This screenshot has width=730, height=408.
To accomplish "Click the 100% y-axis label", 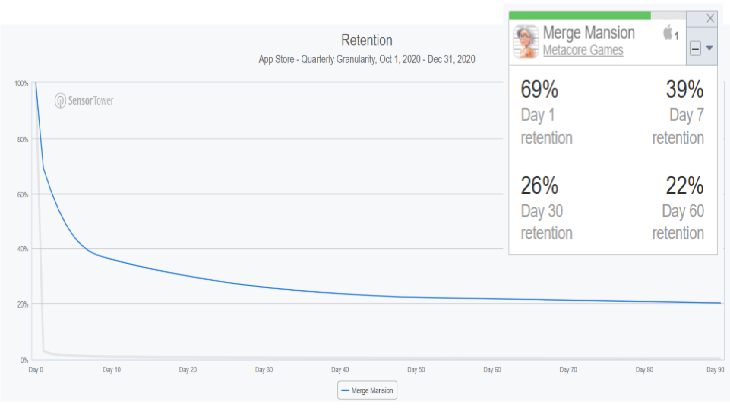I will point(22,83).
